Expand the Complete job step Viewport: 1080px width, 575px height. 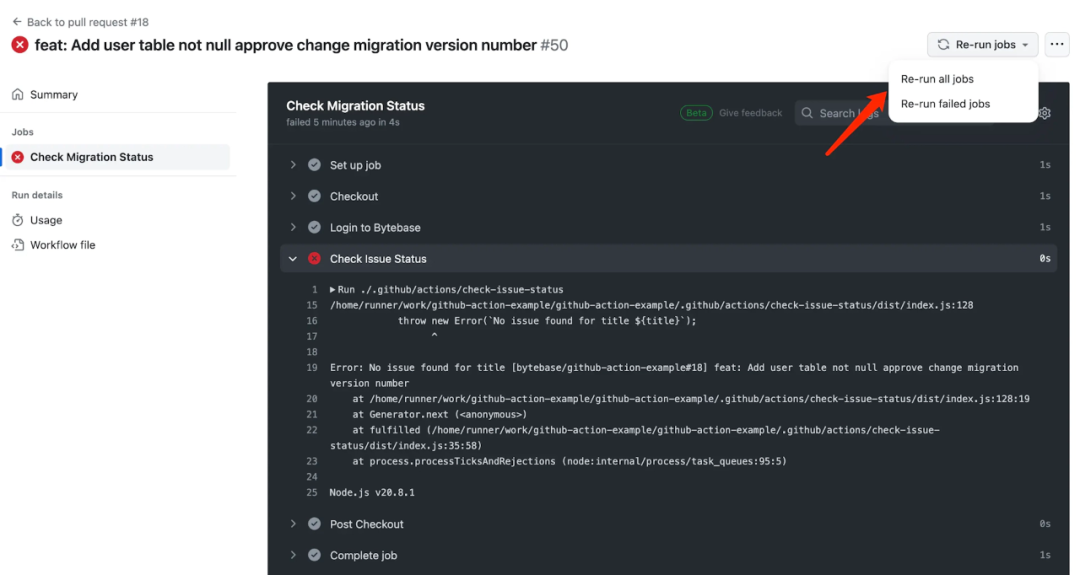pos(293,555)
